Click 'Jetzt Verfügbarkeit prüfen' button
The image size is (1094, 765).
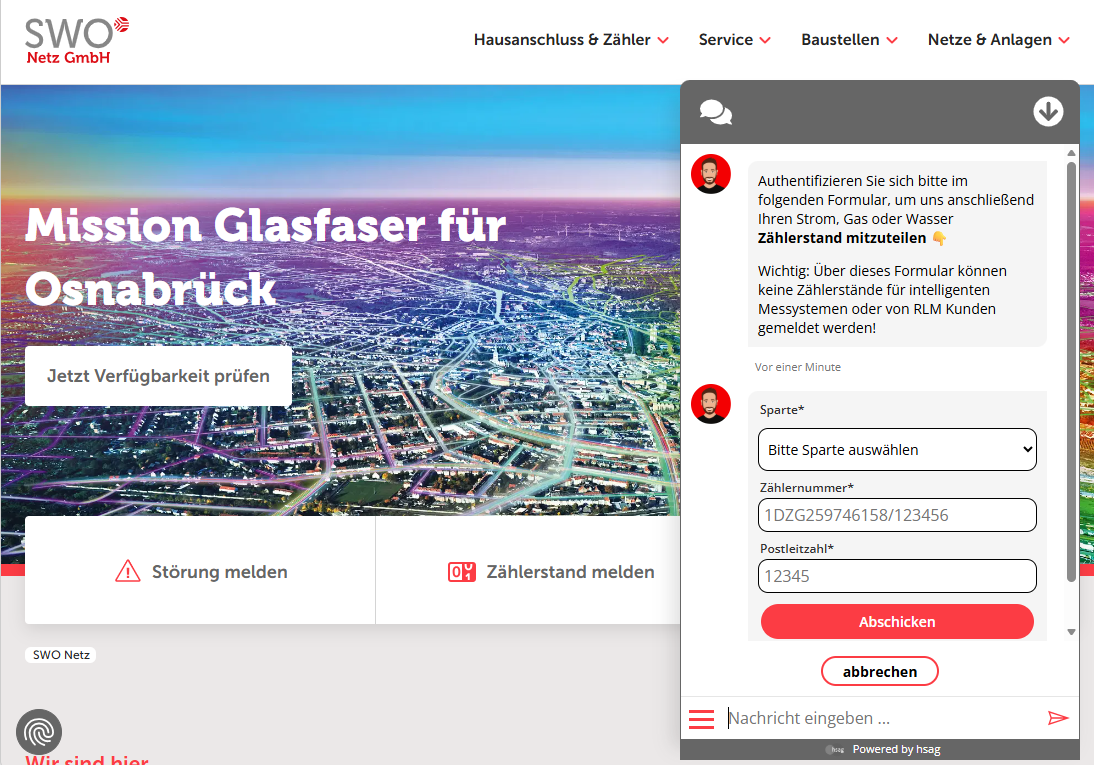[158, 376]
